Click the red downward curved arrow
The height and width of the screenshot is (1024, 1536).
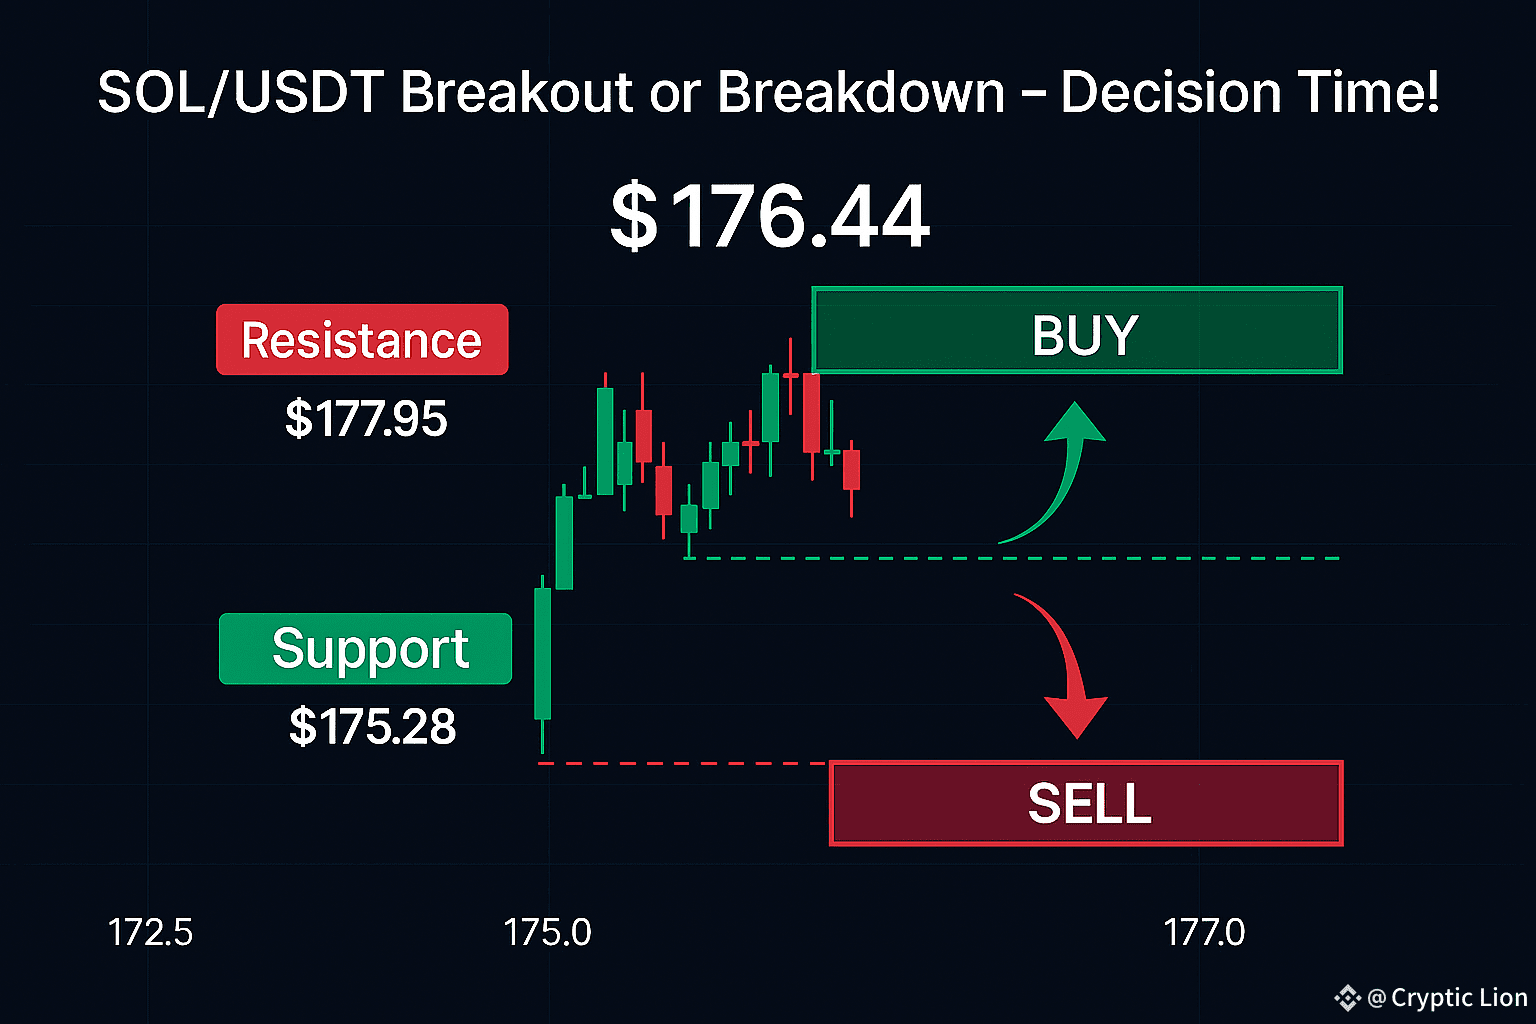click(x=1061, y=665)
